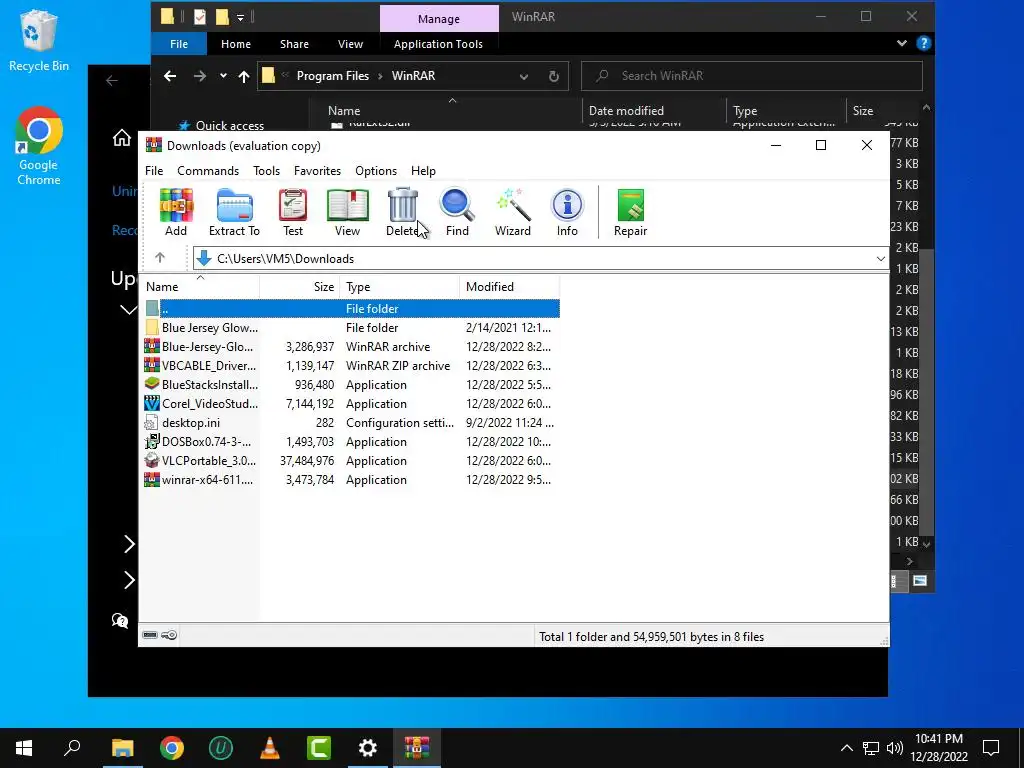1024x768 pixels.
Task: Run the Test archive tool
Action: tap(293, 212)
